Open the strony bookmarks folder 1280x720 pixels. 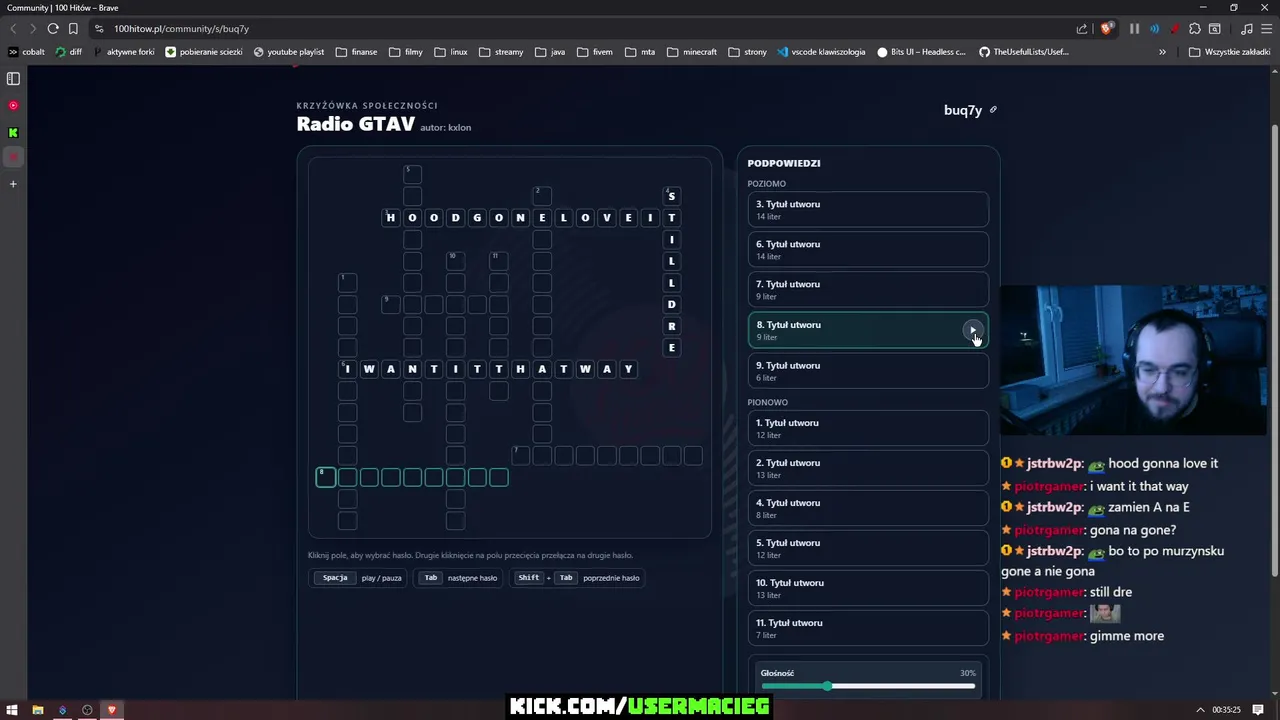point(748,52)
